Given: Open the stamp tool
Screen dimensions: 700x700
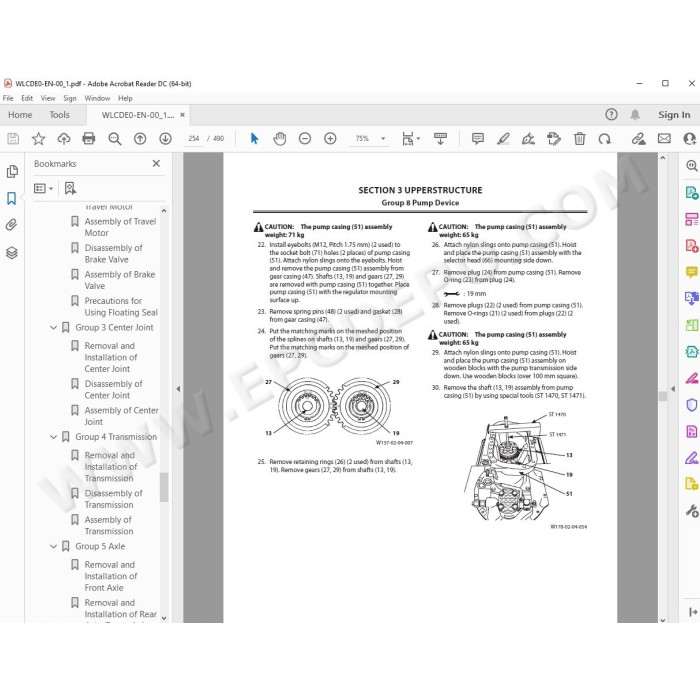Looking at the screenshot, I should coord(554,139).
